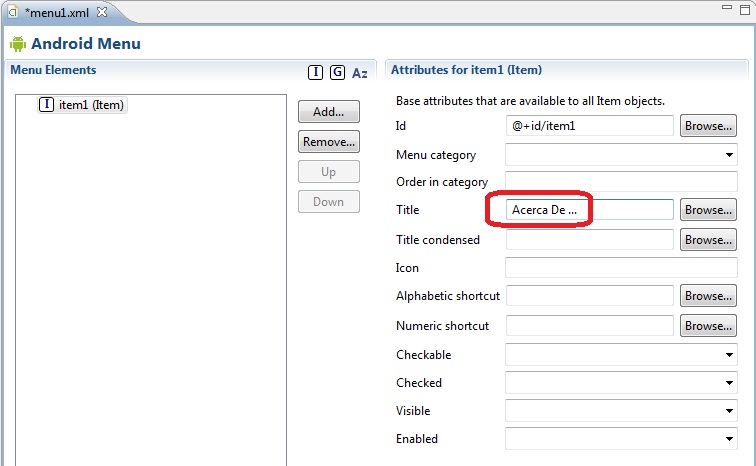This screenshot has height=466, width=756.
Task: Click the Menu Elements section heading
Action: [x=53, y=70]
